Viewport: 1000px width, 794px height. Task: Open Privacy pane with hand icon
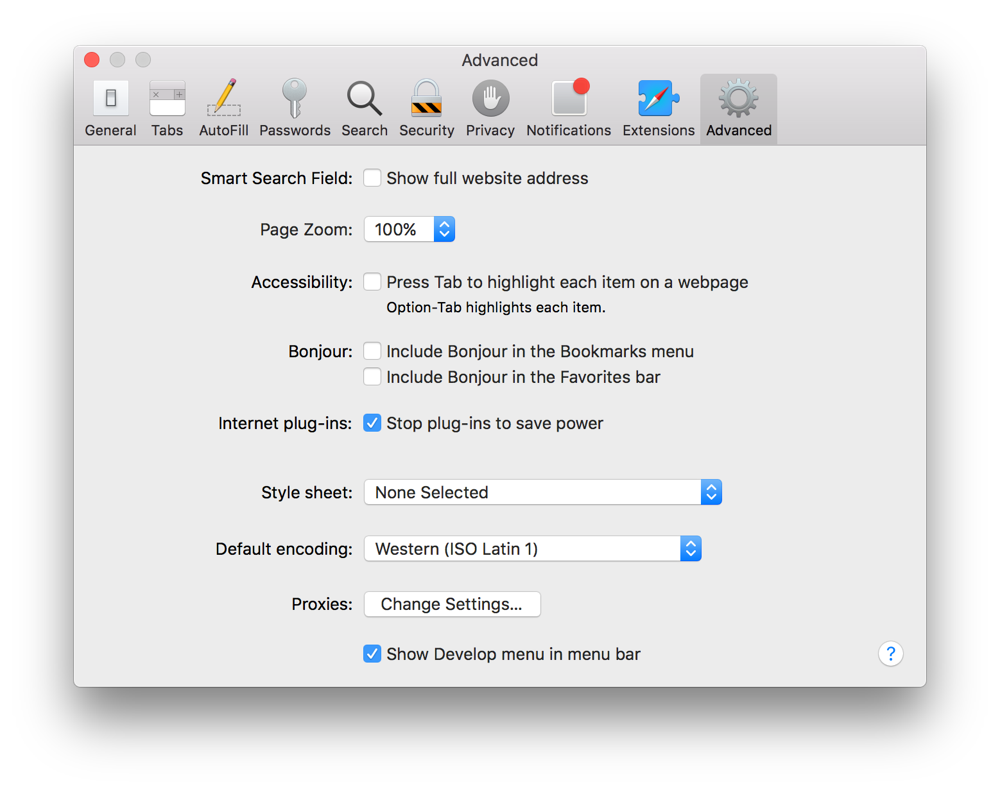490,109
